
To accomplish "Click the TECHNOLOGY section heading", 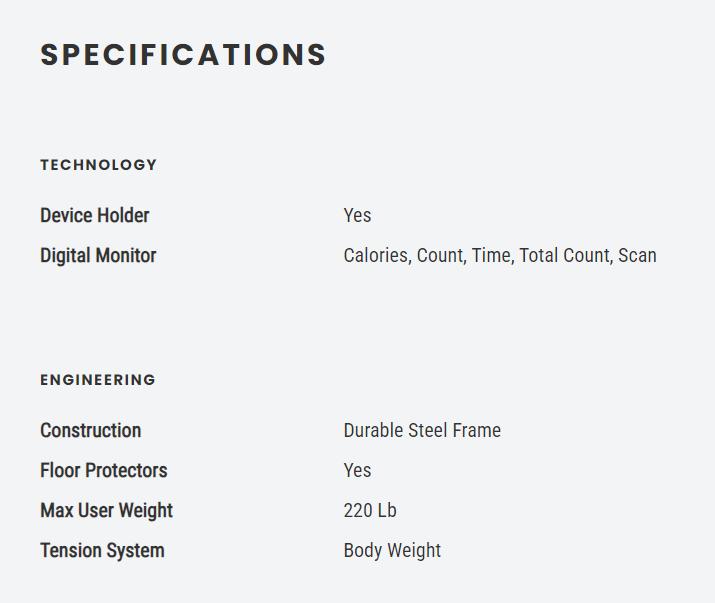I will (99, 165).
